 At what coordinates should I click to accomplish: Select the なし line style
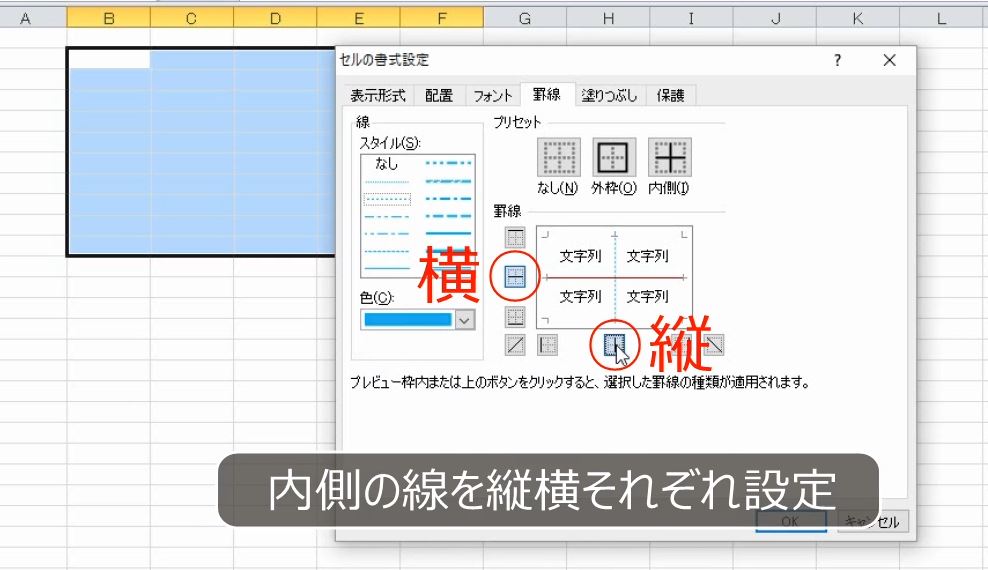tap(387, 164)
